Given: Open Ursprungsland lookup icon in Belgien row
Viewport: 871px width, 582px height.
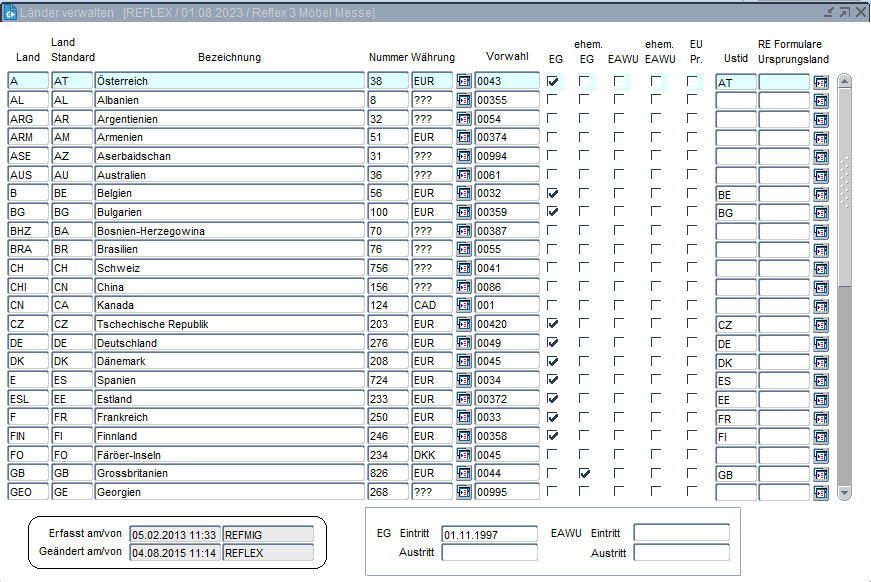Looking at the screenshot, I should tap(821, 194).
